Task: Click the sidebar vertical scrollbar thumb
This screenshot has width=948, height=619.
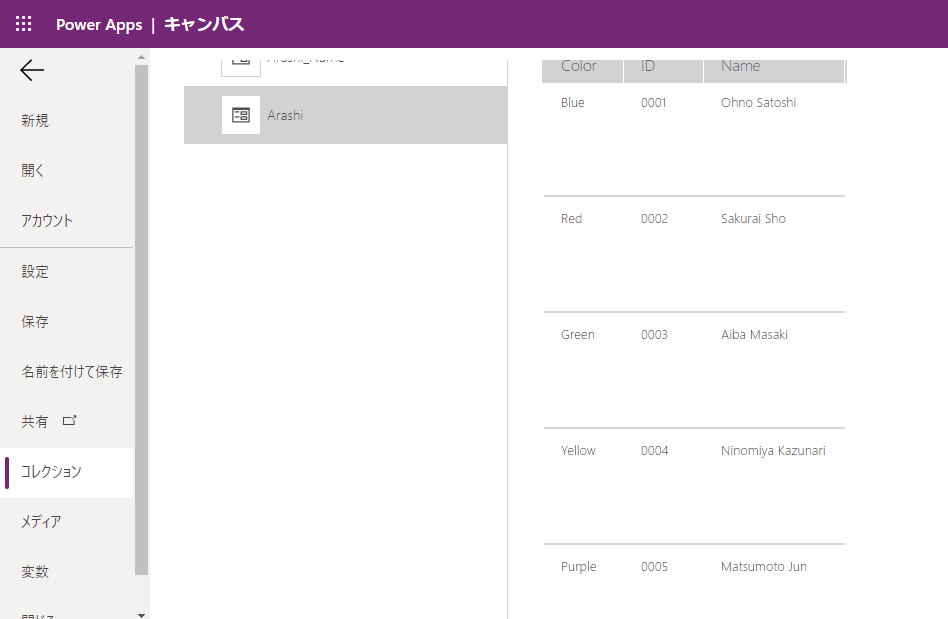Action: pos(141,320)
